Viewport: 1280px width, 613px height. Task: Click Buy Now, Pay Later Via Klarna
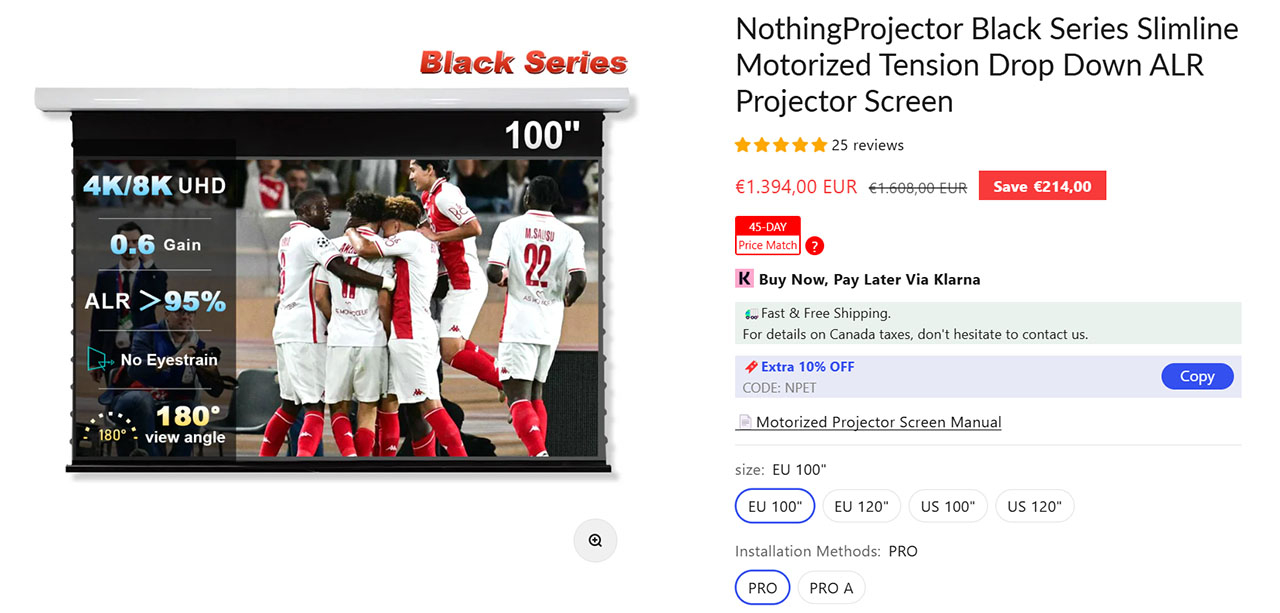point(869,279)
